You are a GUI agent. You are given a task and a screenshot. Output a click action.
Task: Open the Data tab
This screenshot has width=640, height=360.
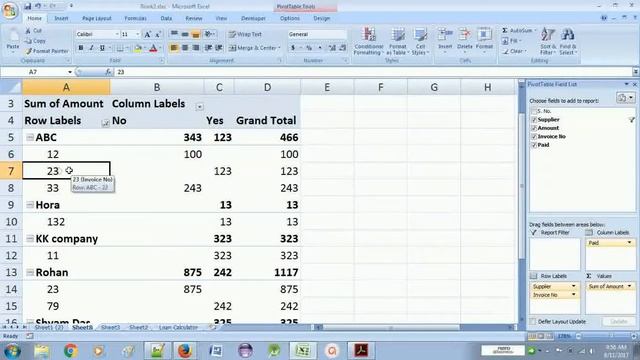[166, 18]
